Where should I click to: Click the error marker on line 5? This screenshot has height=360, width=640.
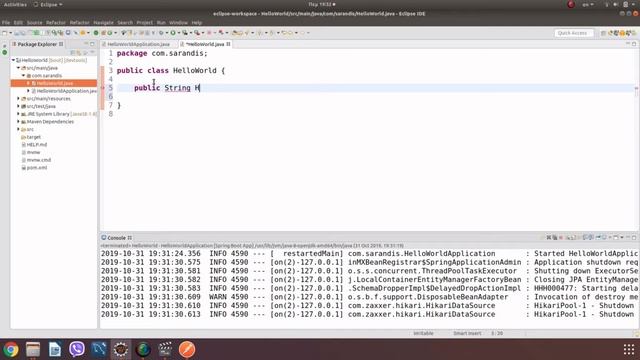click(x=103, y=88)
